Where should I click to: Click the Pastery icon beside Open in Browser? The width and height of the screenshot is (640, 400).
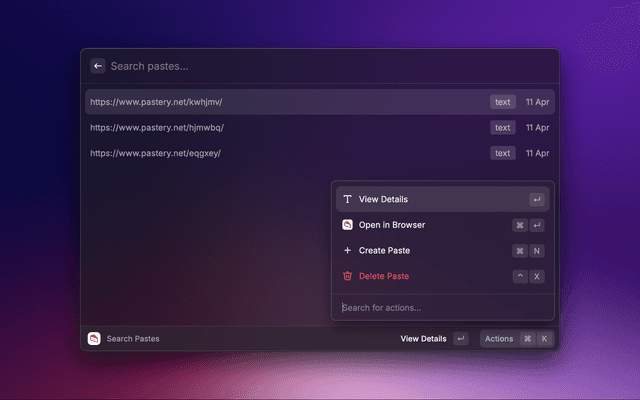coord(347,225)
